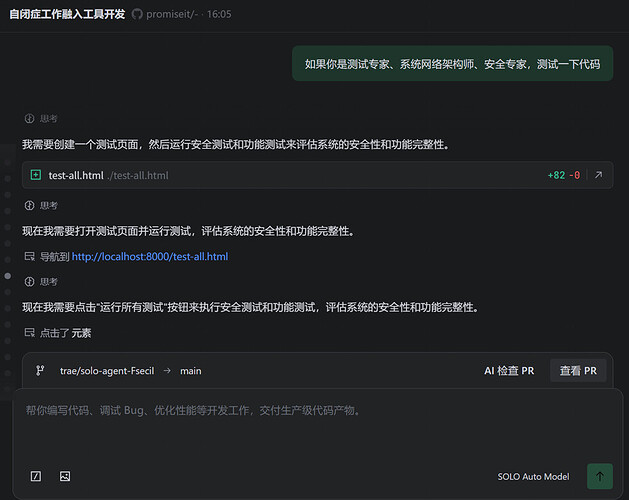629x500 pixels.
Task: Click the 查看 PR button
Action: click(578, 370)
